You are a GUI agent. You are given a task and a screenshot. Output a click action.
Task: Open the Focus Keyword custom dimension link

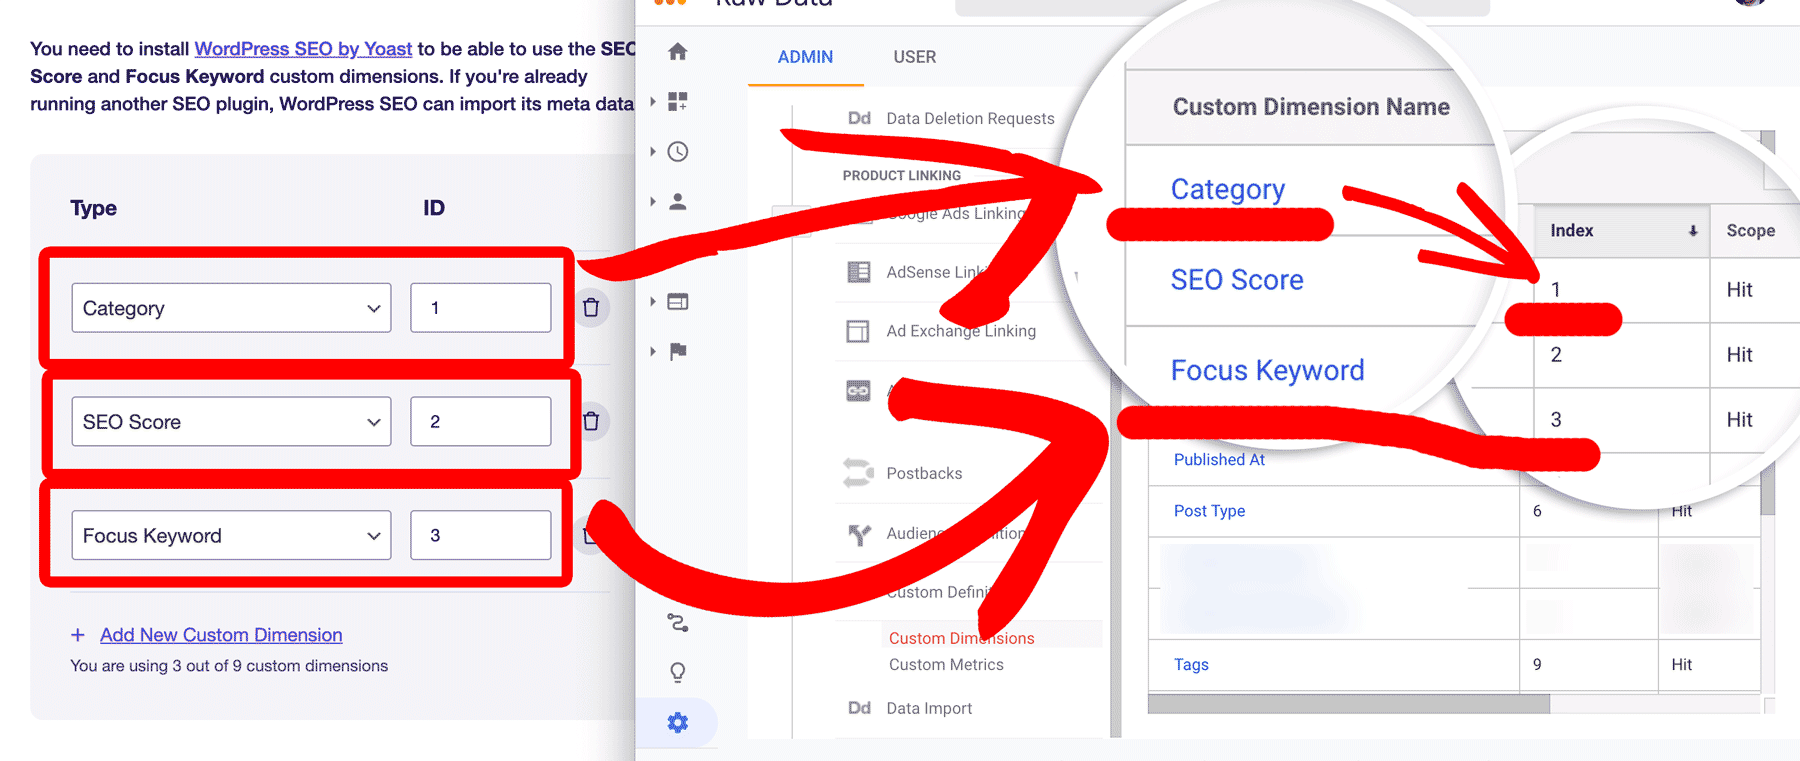click(x=1267, y=371)
